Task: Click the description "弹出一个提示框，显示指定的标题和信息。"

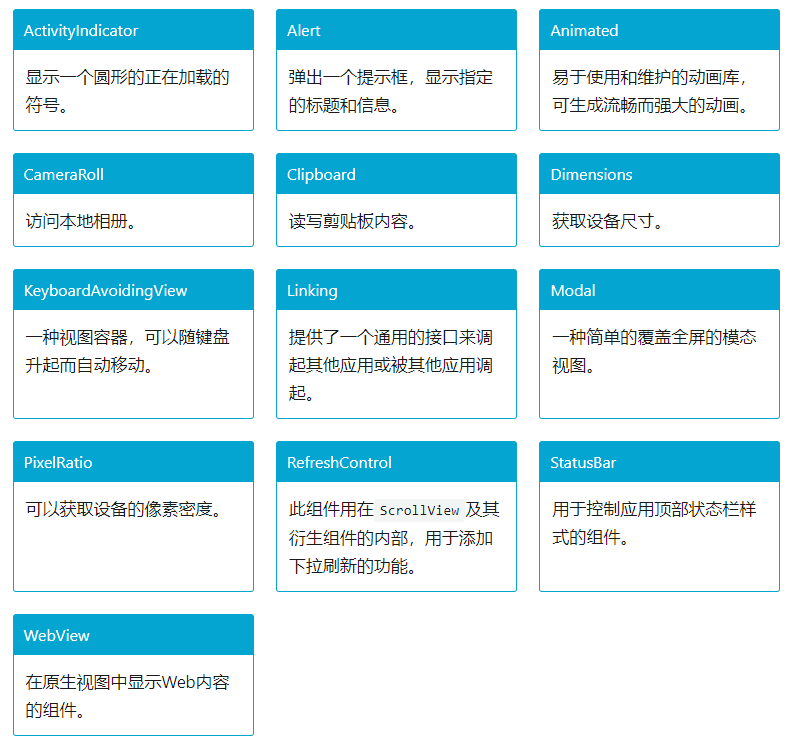Action: 390,91
